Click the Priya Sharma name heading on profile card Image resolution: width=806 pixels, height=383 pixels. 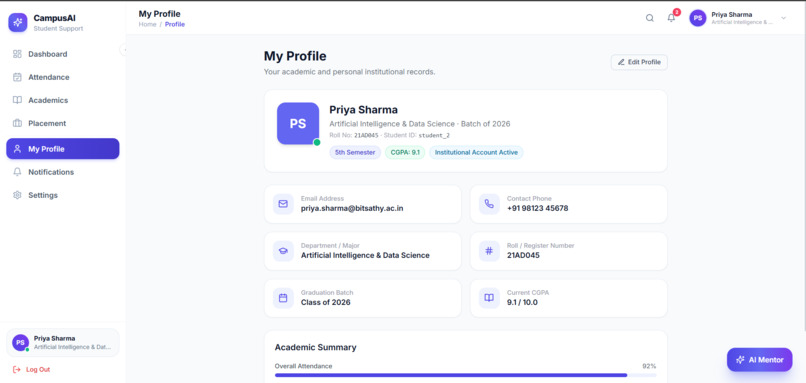point(363,110)
